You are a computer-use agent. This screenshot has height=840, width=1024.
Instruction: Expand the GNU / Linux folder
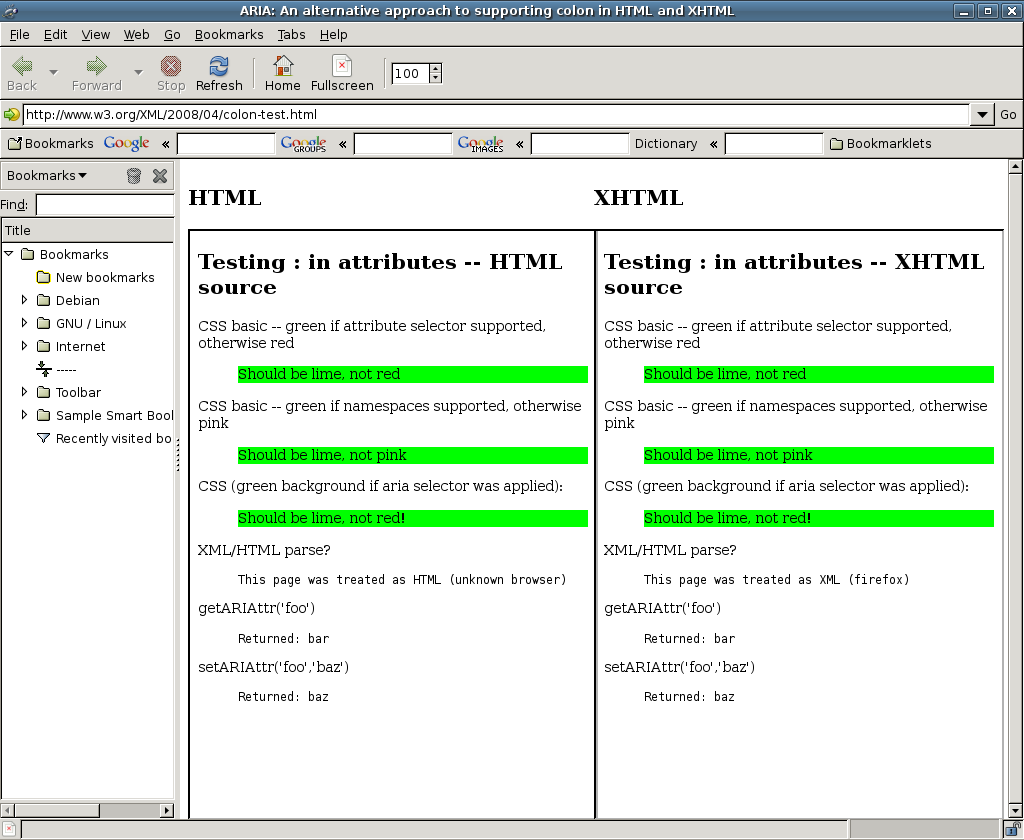click(x=24, y=323)
